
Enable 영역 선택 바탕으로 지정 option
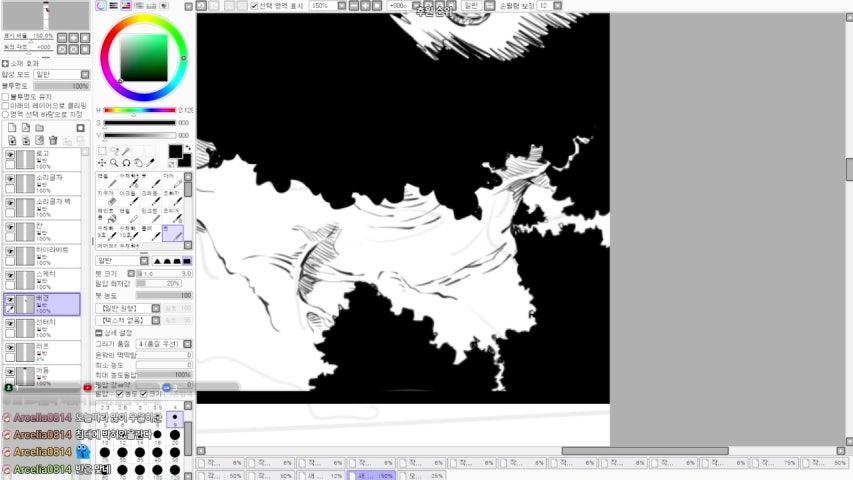click(5, 114)
